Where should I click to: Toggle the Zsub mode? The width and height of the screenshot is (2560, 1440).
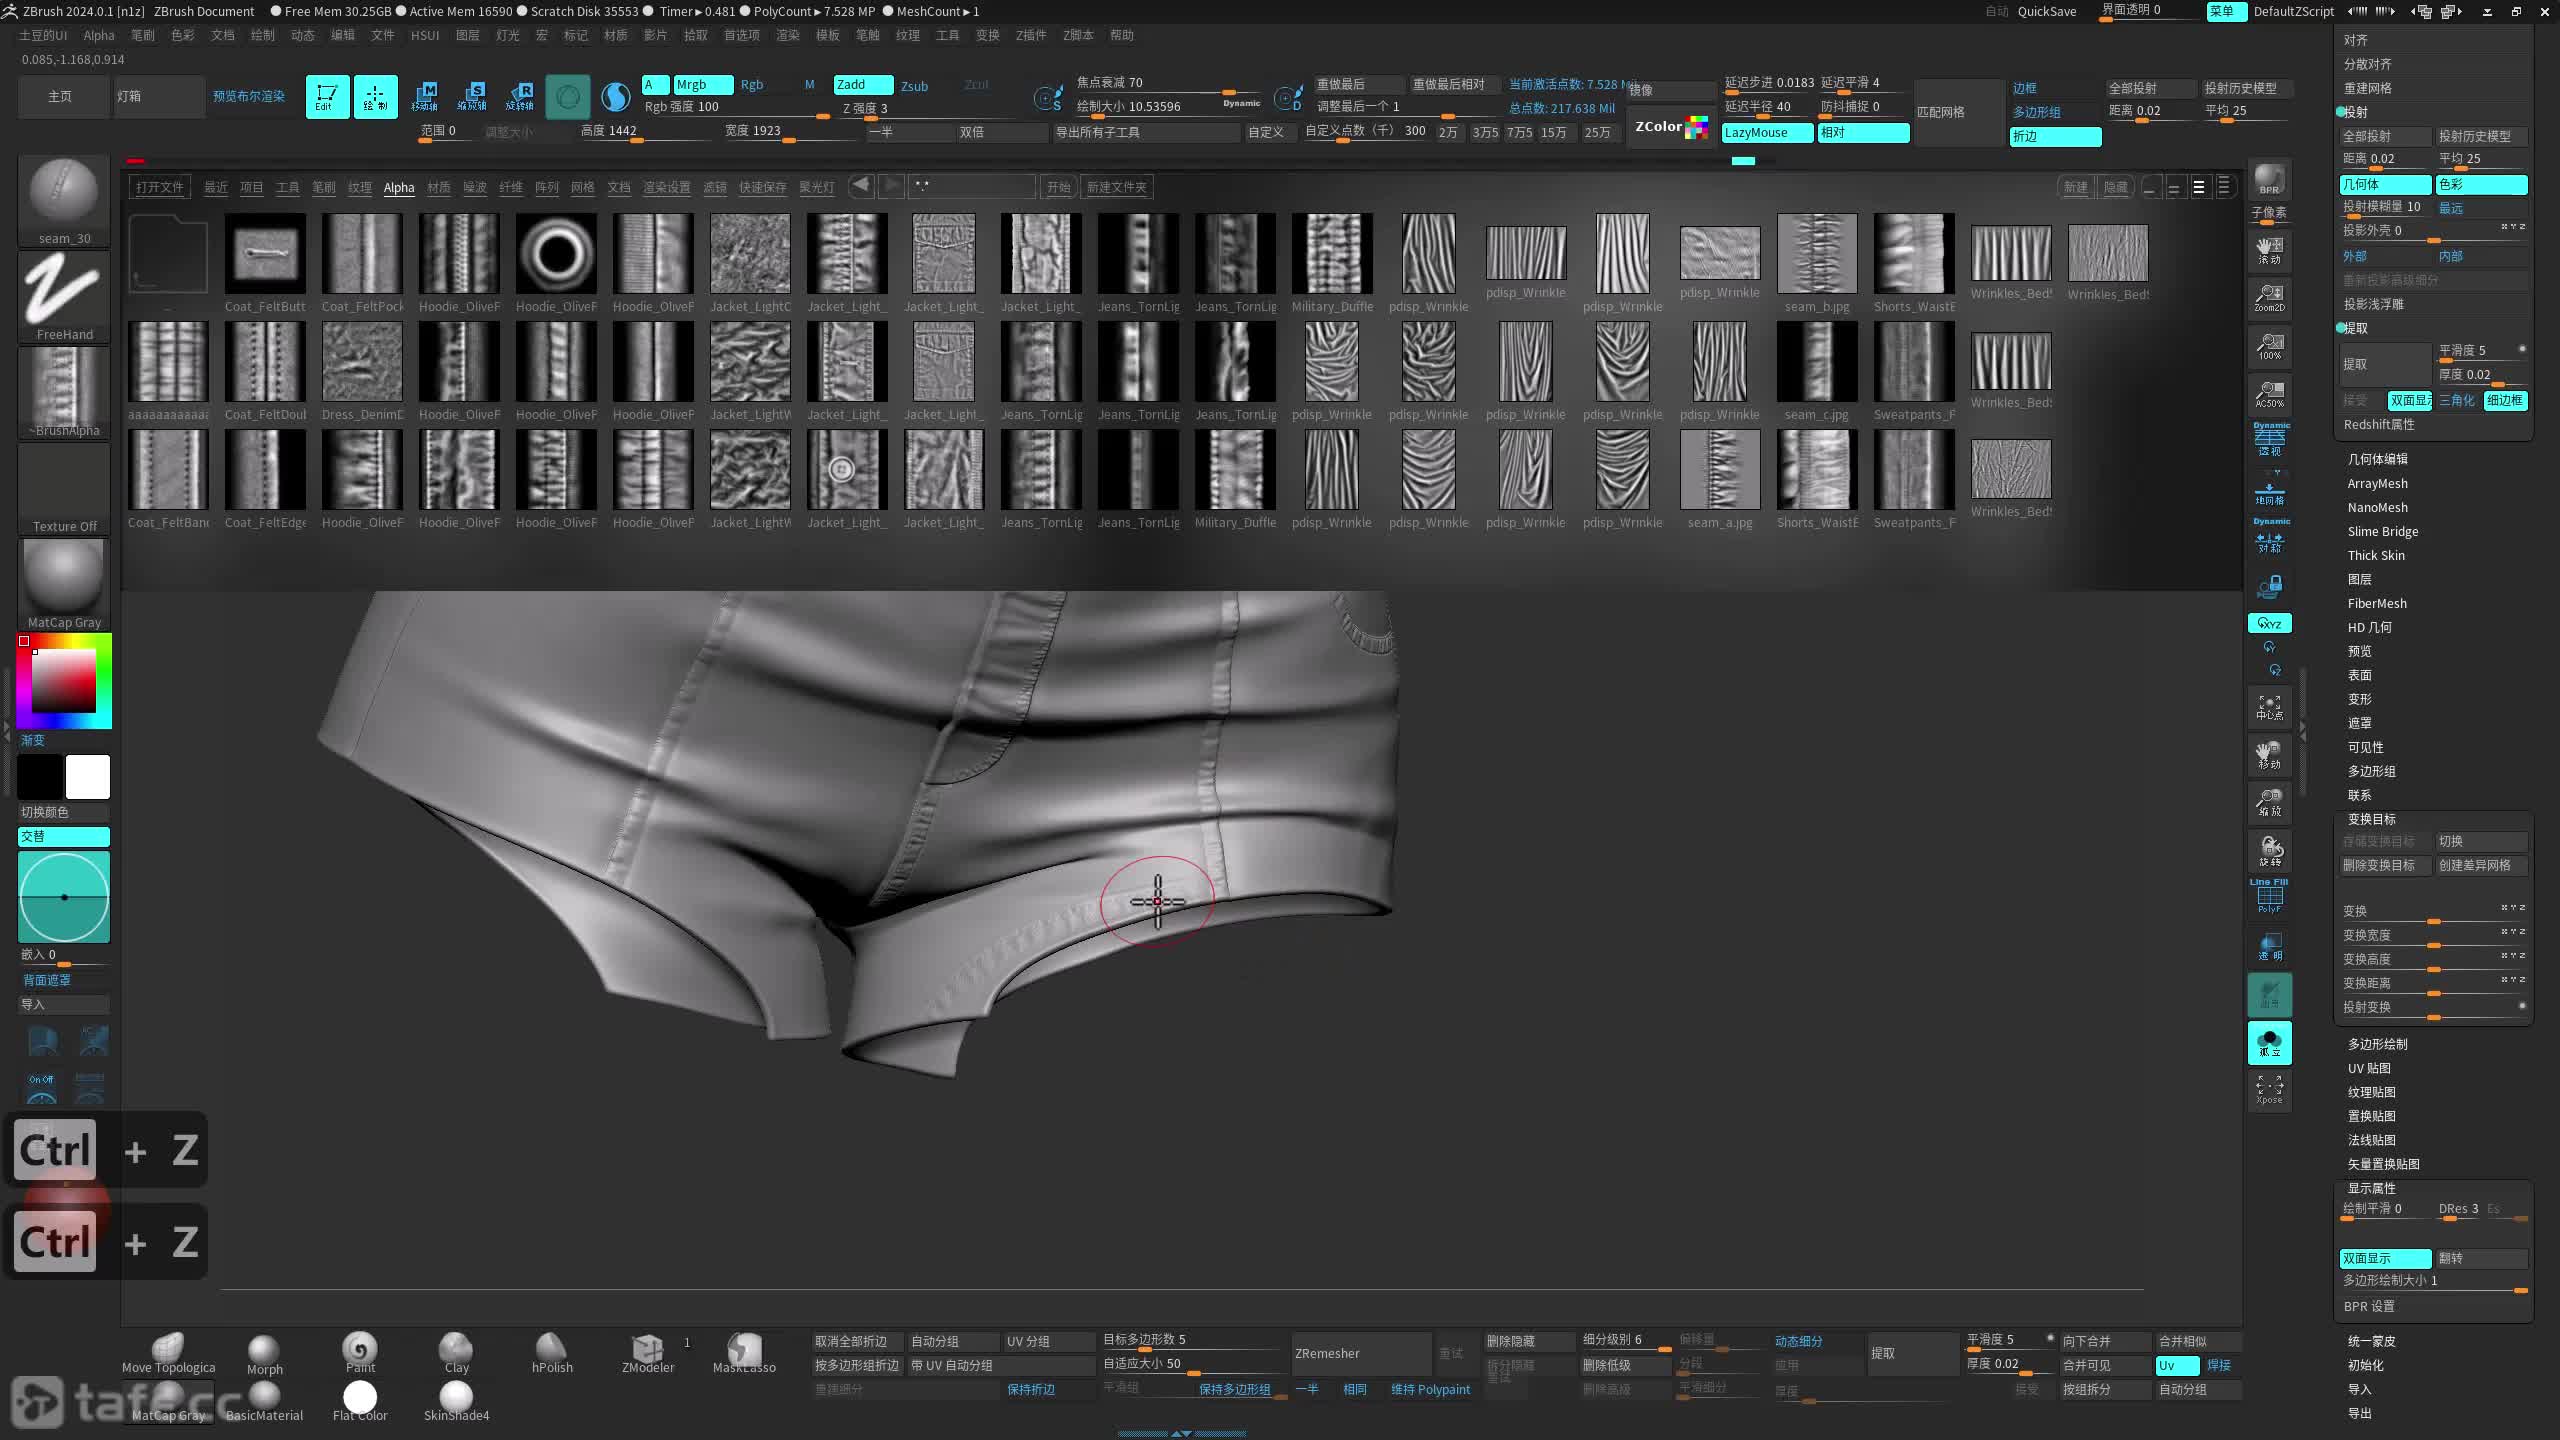(x=914, y=86)
